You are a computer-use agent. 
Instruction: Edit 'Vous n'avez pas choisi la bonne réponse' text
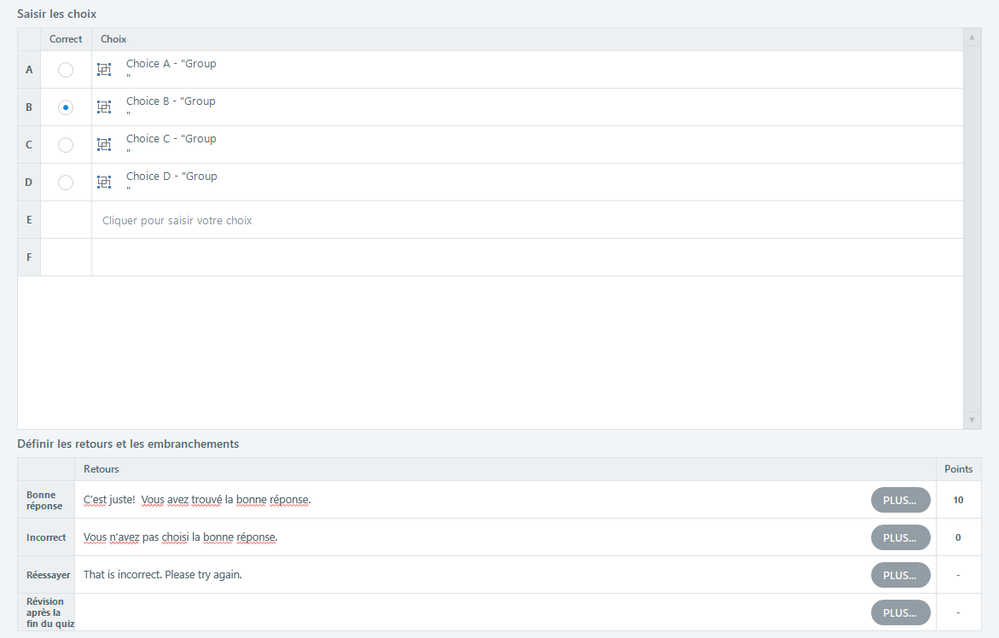(x=180, y=537)
